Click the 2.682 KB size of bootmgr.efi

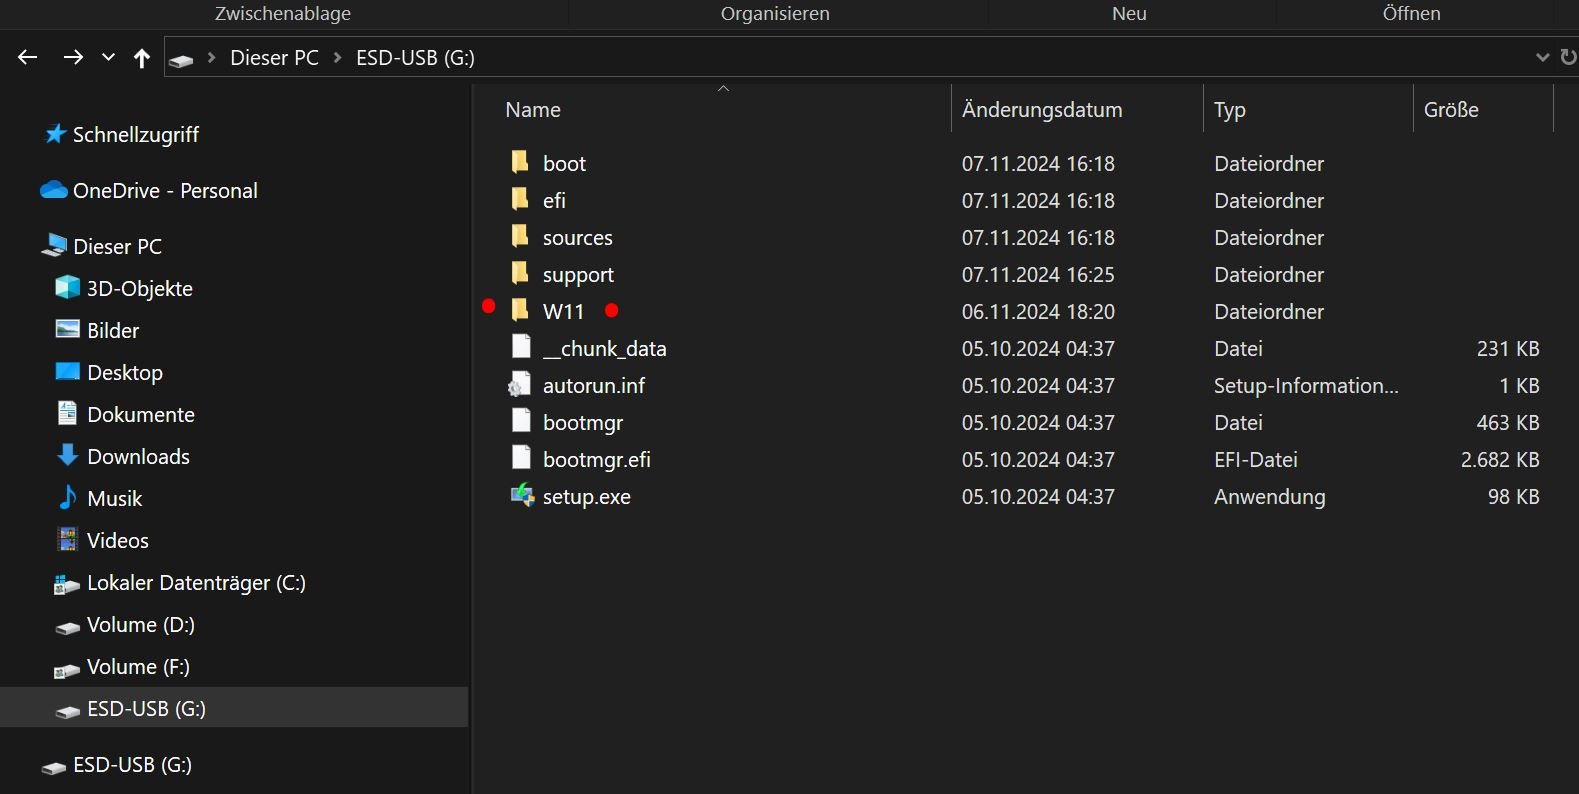tap(1500, 460)
